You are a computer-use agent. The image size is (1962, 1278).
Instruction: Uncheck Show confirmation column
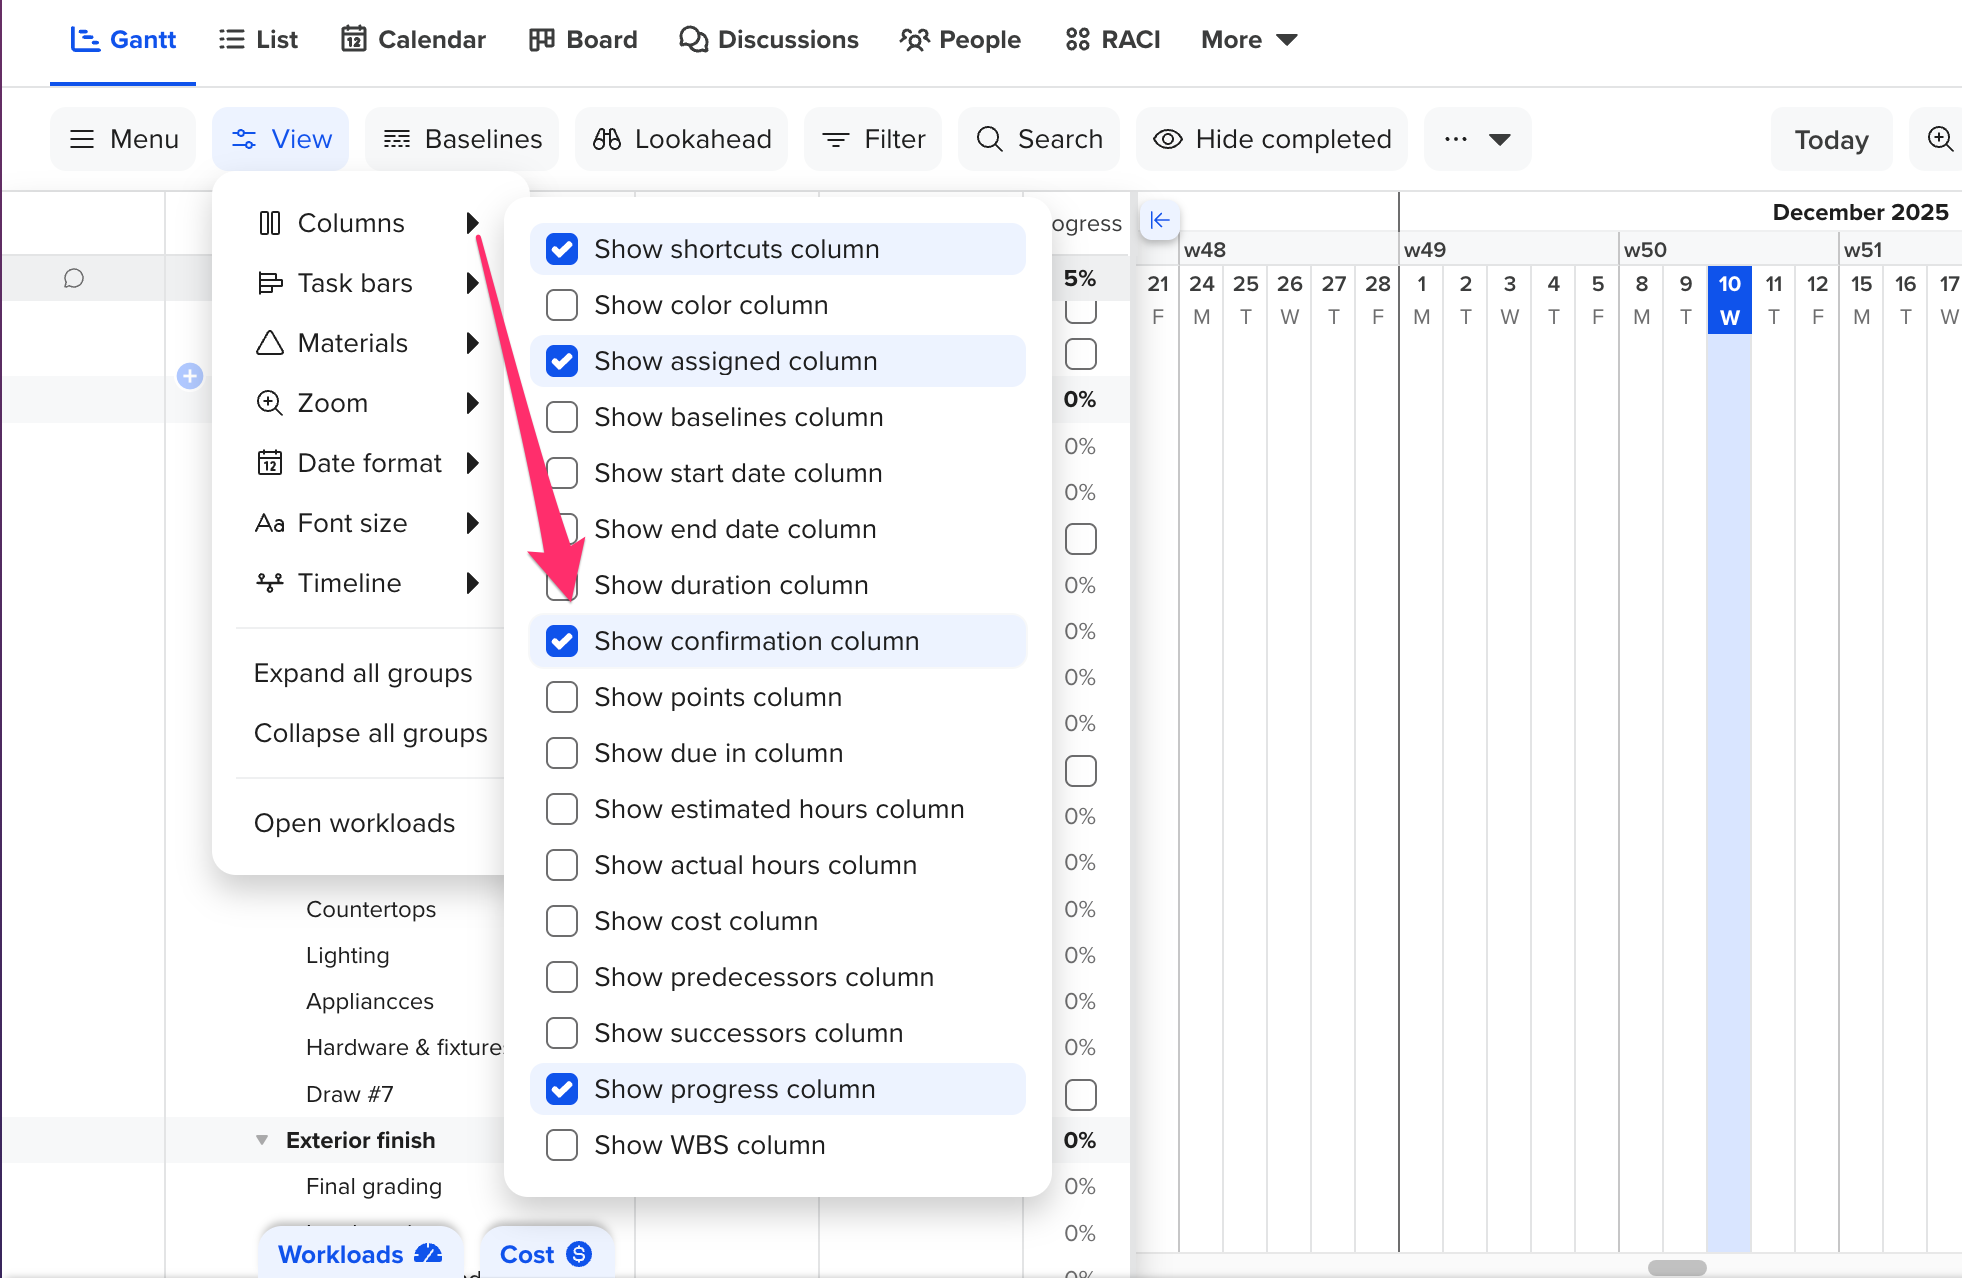(x=562, y=641)
